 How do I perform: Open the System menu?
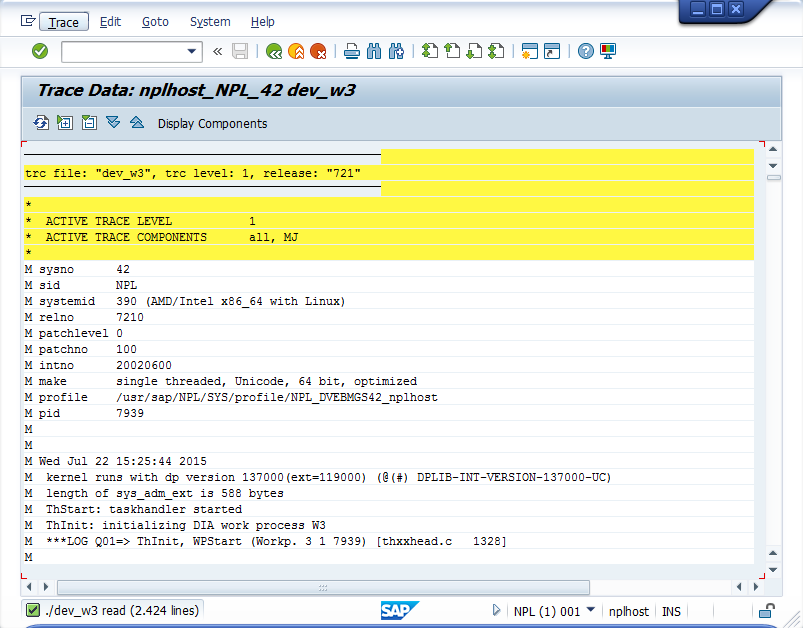coord(210,22)
